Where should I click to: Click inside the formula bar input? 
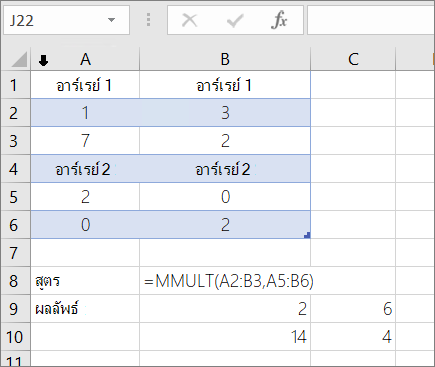[x=371, y=20]
